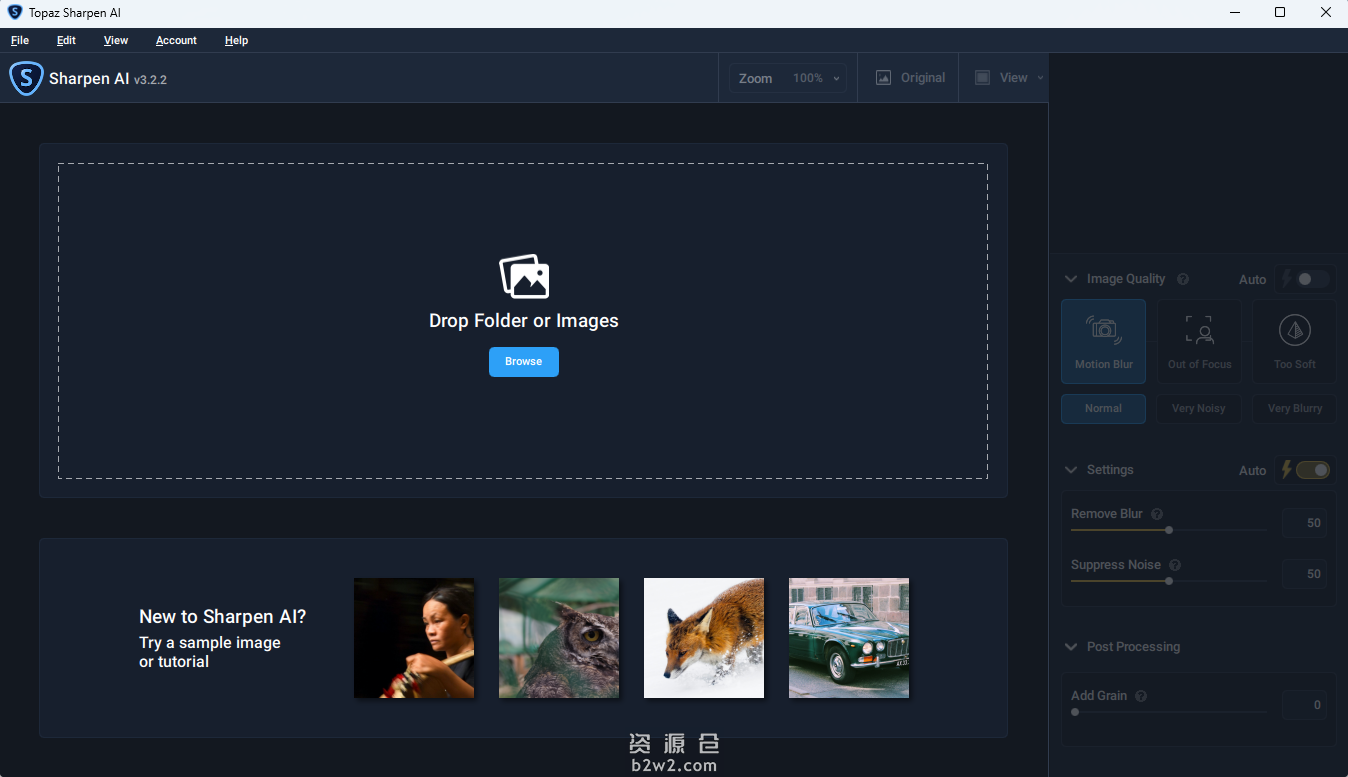Open the Account menu
The height and width of the screenshot is (777, 1348).
click(x=176, y=40)
